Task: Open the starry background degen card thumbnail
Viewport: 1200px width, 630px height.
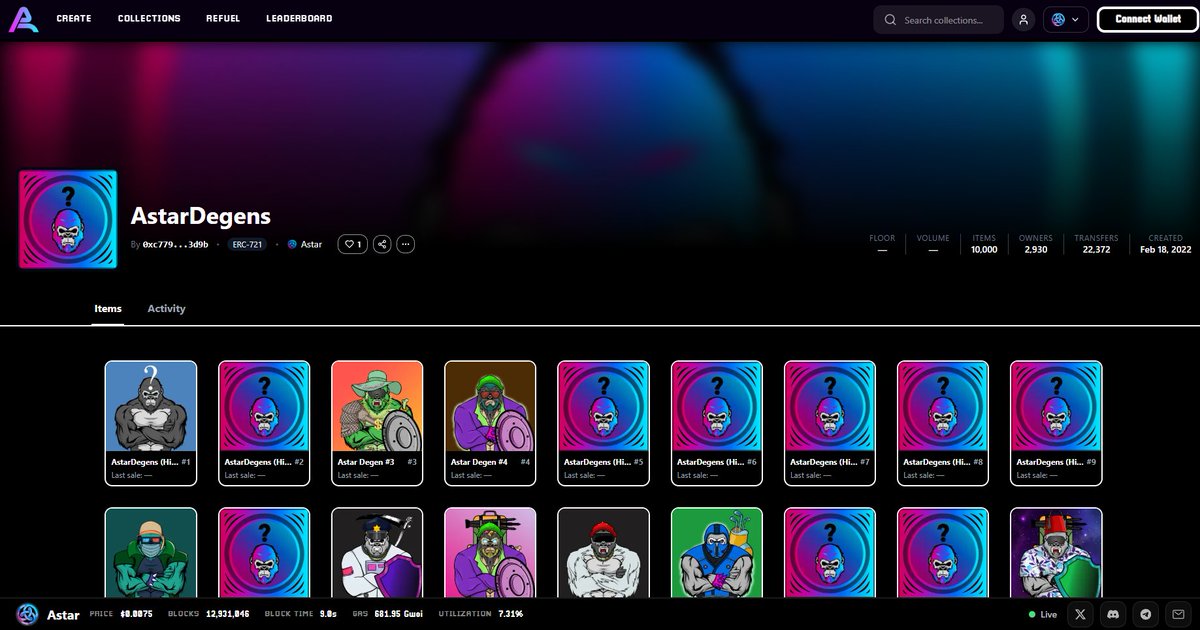Action: pyautogui.click(x=1055, y=553)
